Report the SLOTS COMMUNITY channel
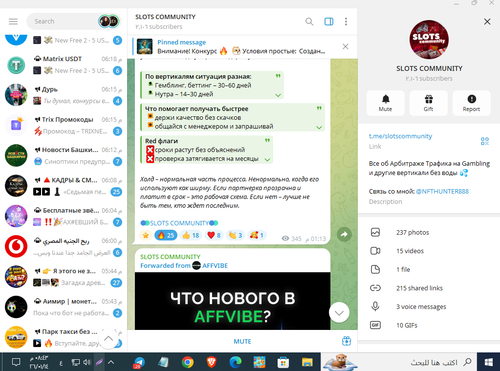 [471, 103]
